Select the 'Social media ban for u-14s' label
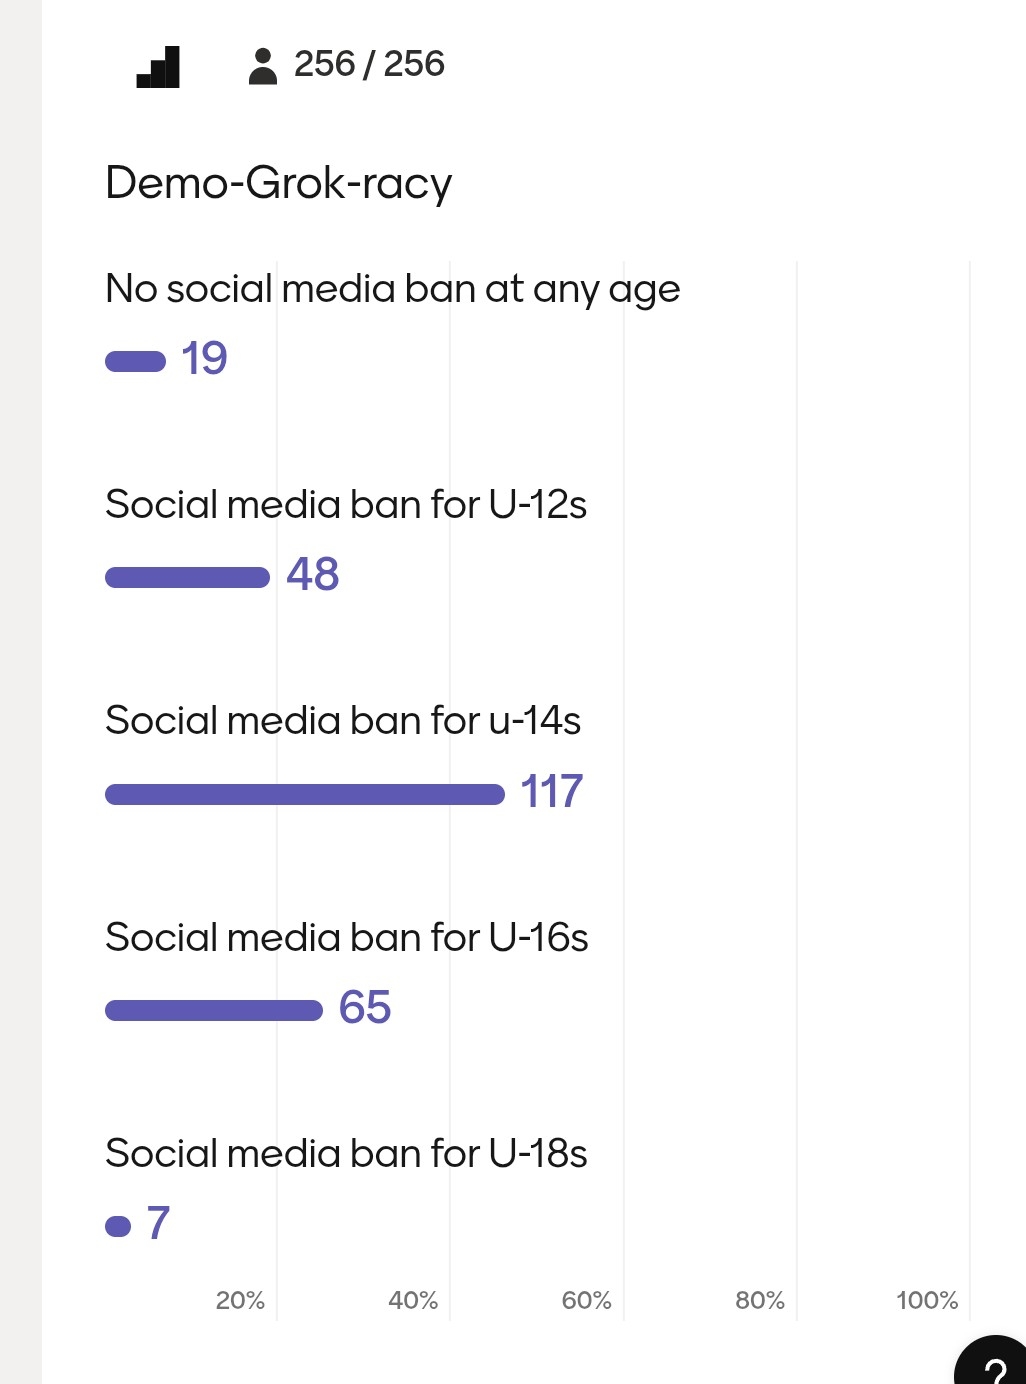Image resolution: width=1026 pixels, height=1384 pixels. click(x=342, y=721)
